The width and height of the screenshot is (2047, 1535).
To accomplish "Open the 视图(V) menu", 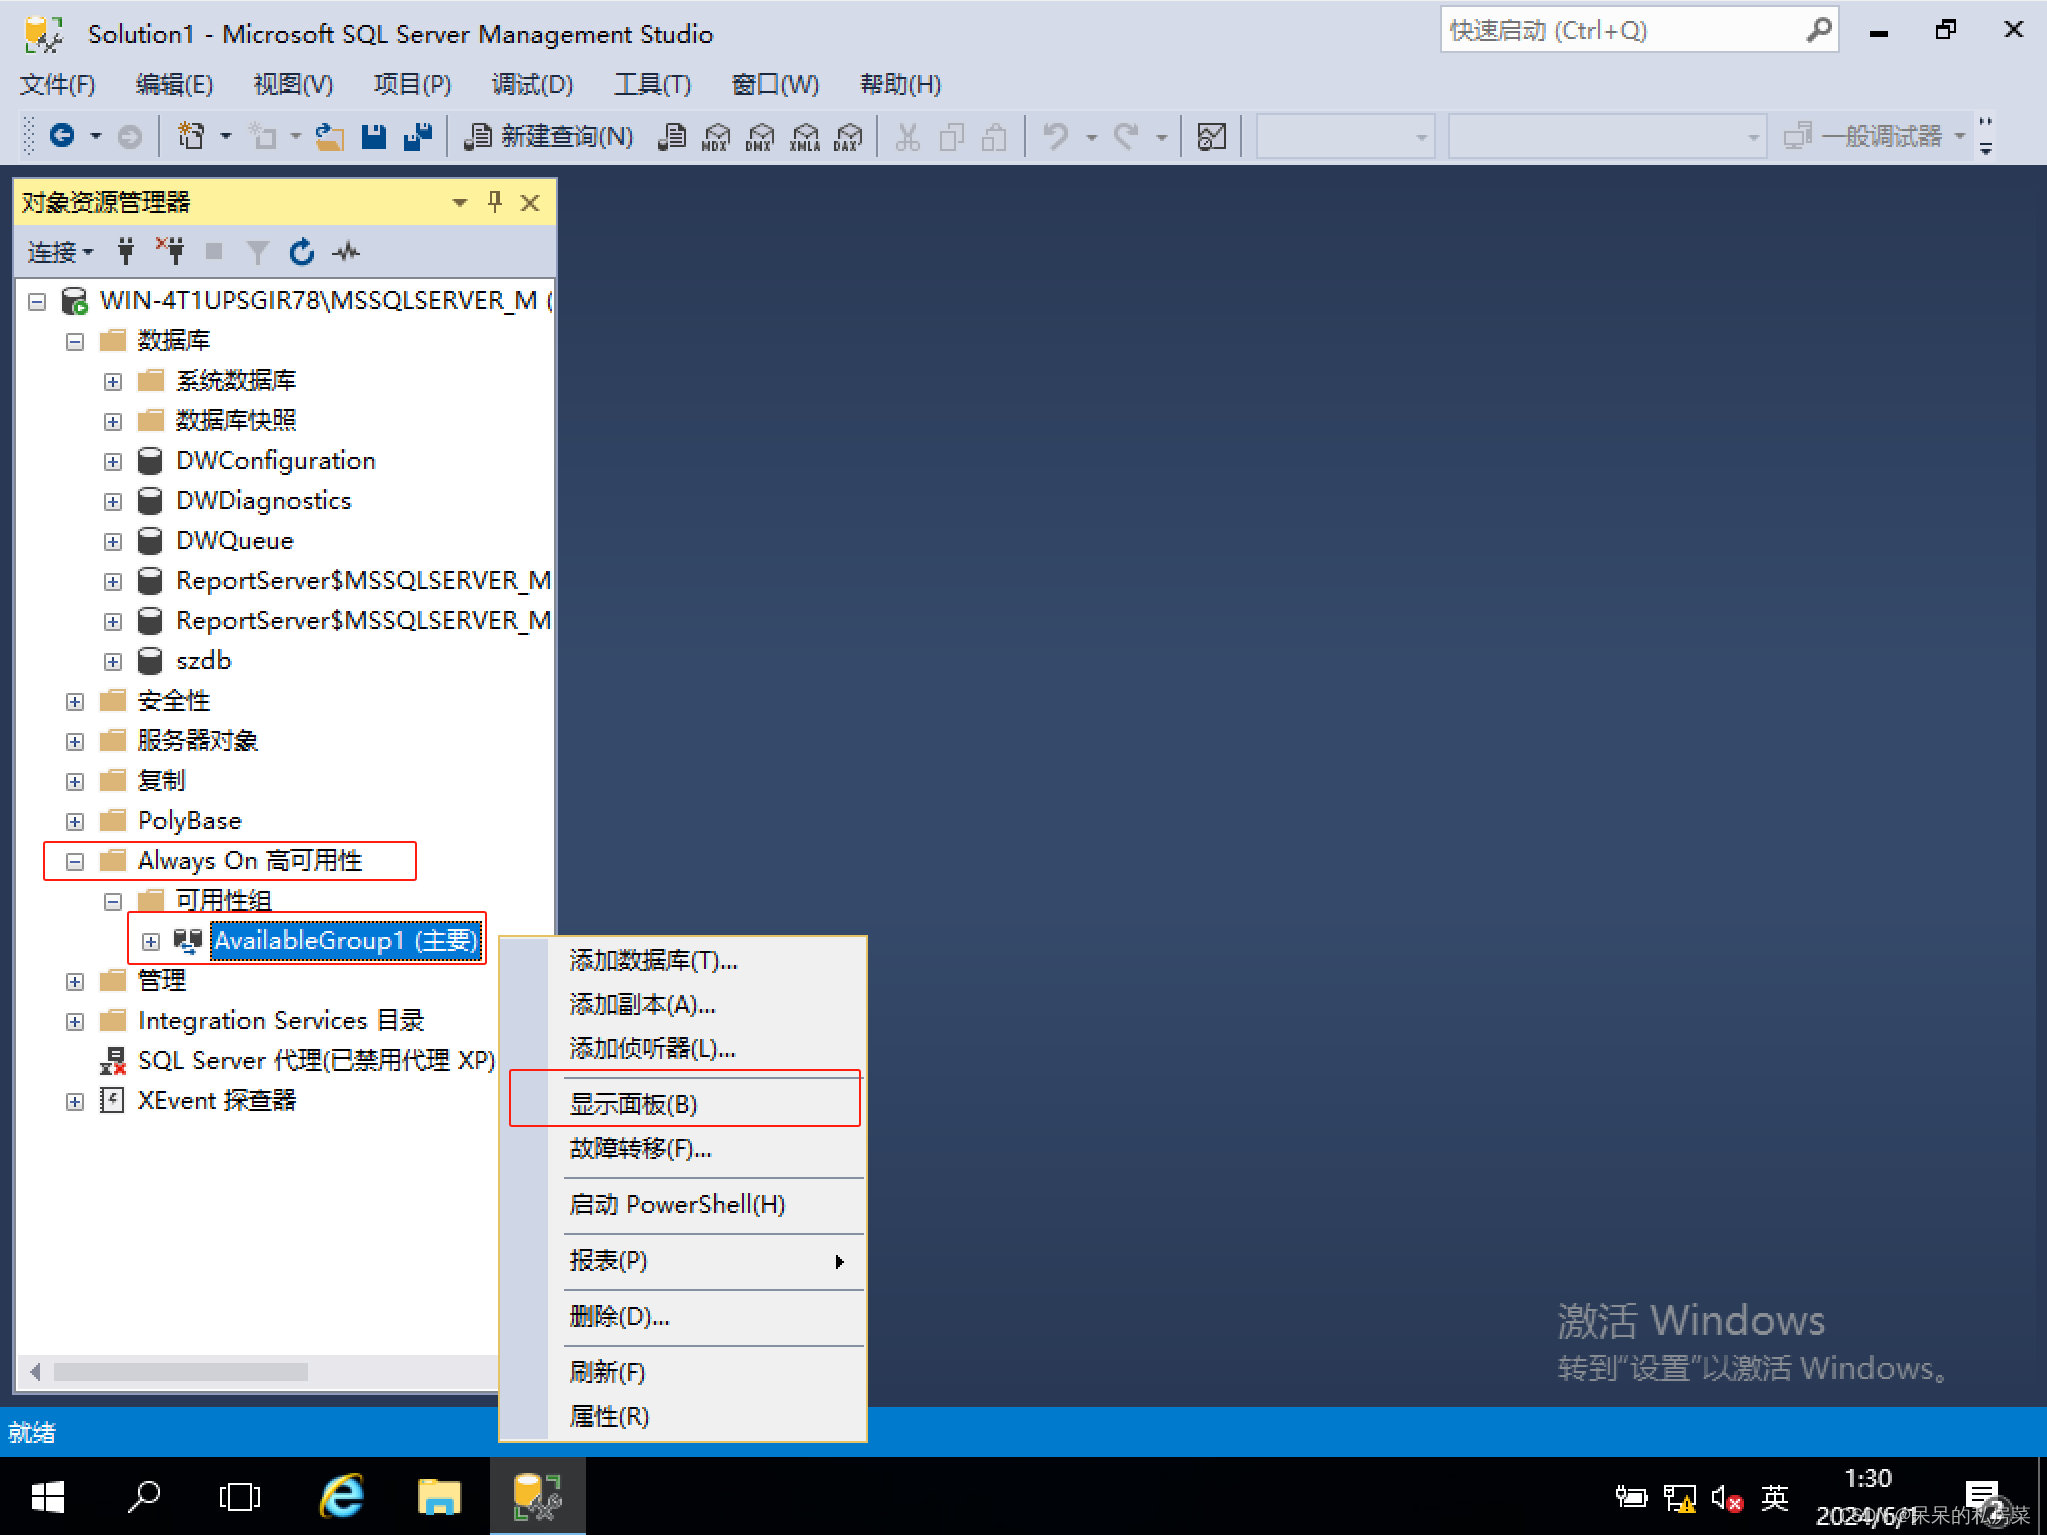I will 293,84.
